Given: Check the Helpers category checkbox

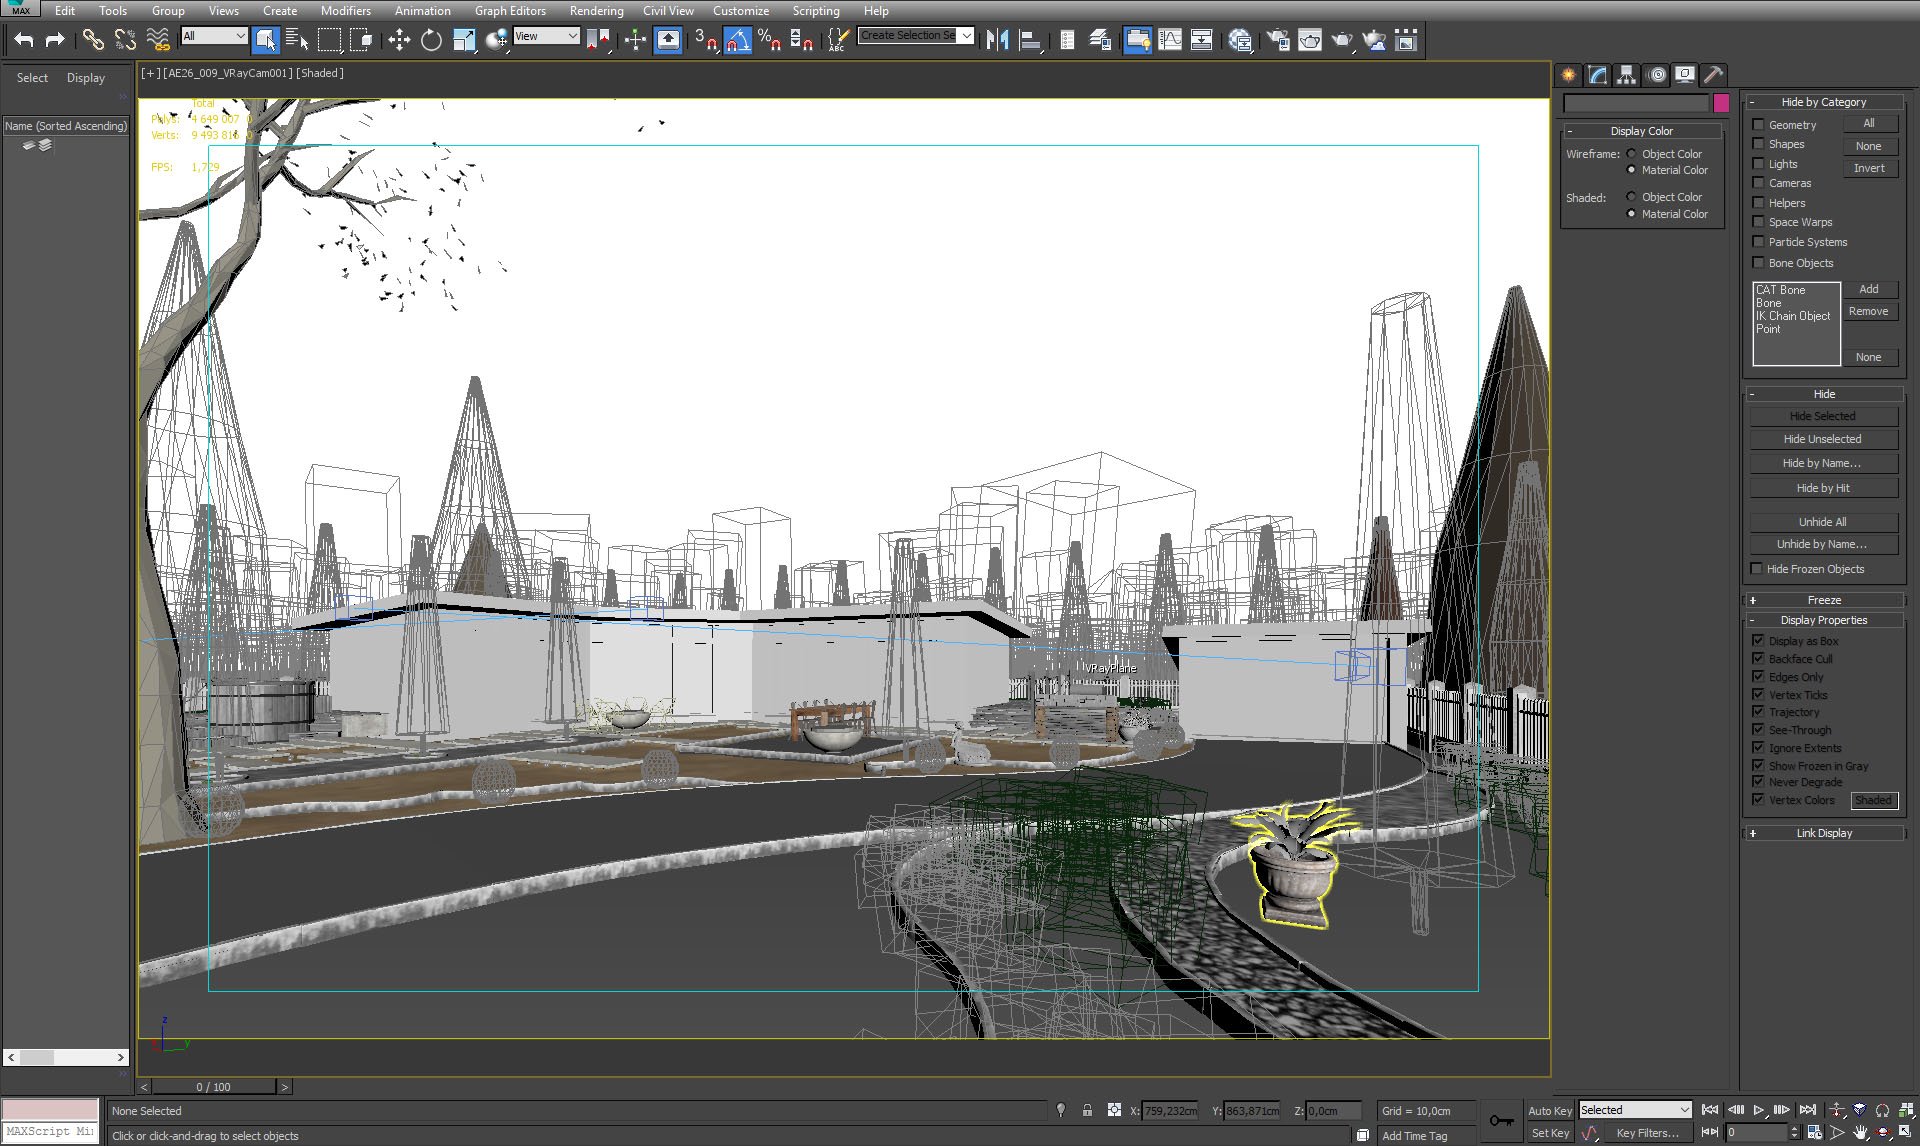Looking at the screenshot, I should (x=1758, y=203).
